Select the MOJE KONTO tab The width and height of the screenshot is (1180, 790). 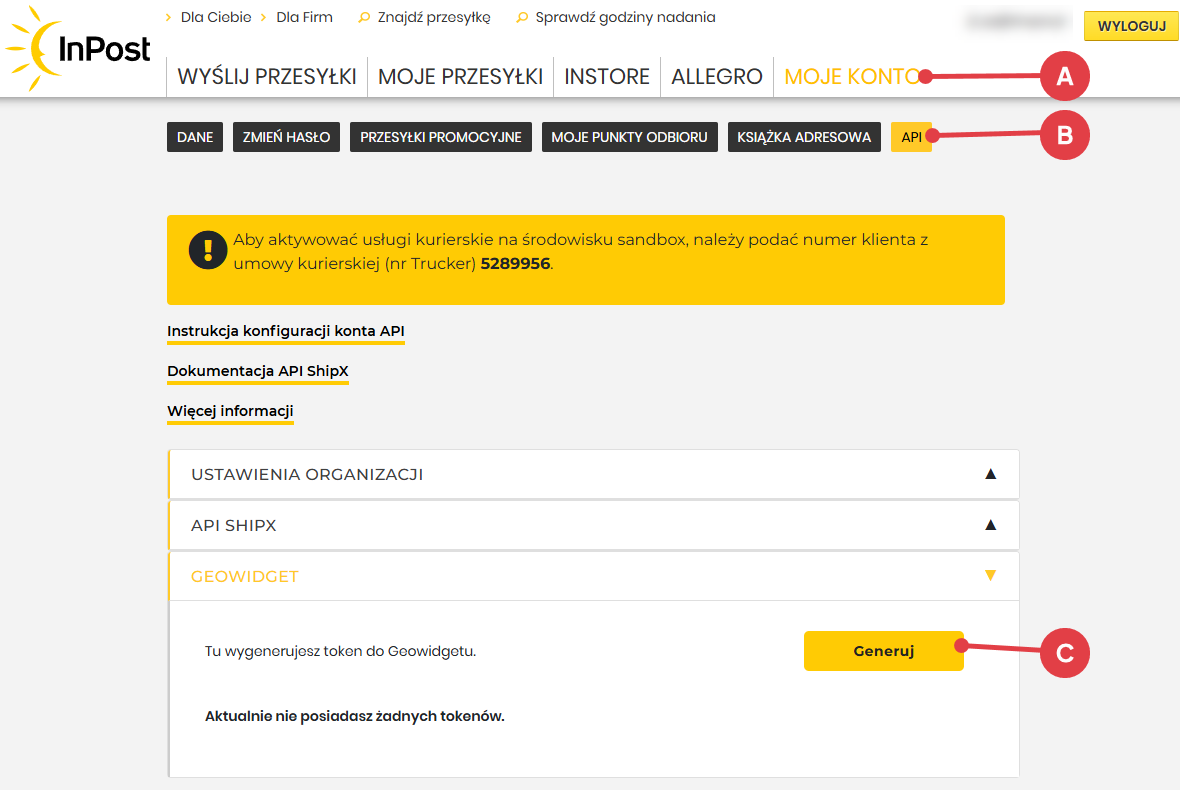coord(852,77)
